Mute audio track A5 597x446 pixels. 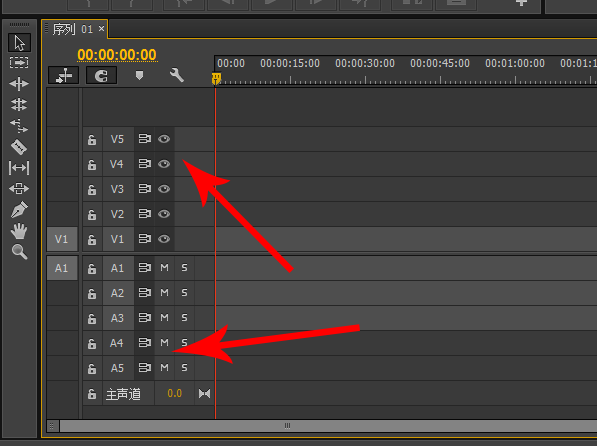pos(164,368)
